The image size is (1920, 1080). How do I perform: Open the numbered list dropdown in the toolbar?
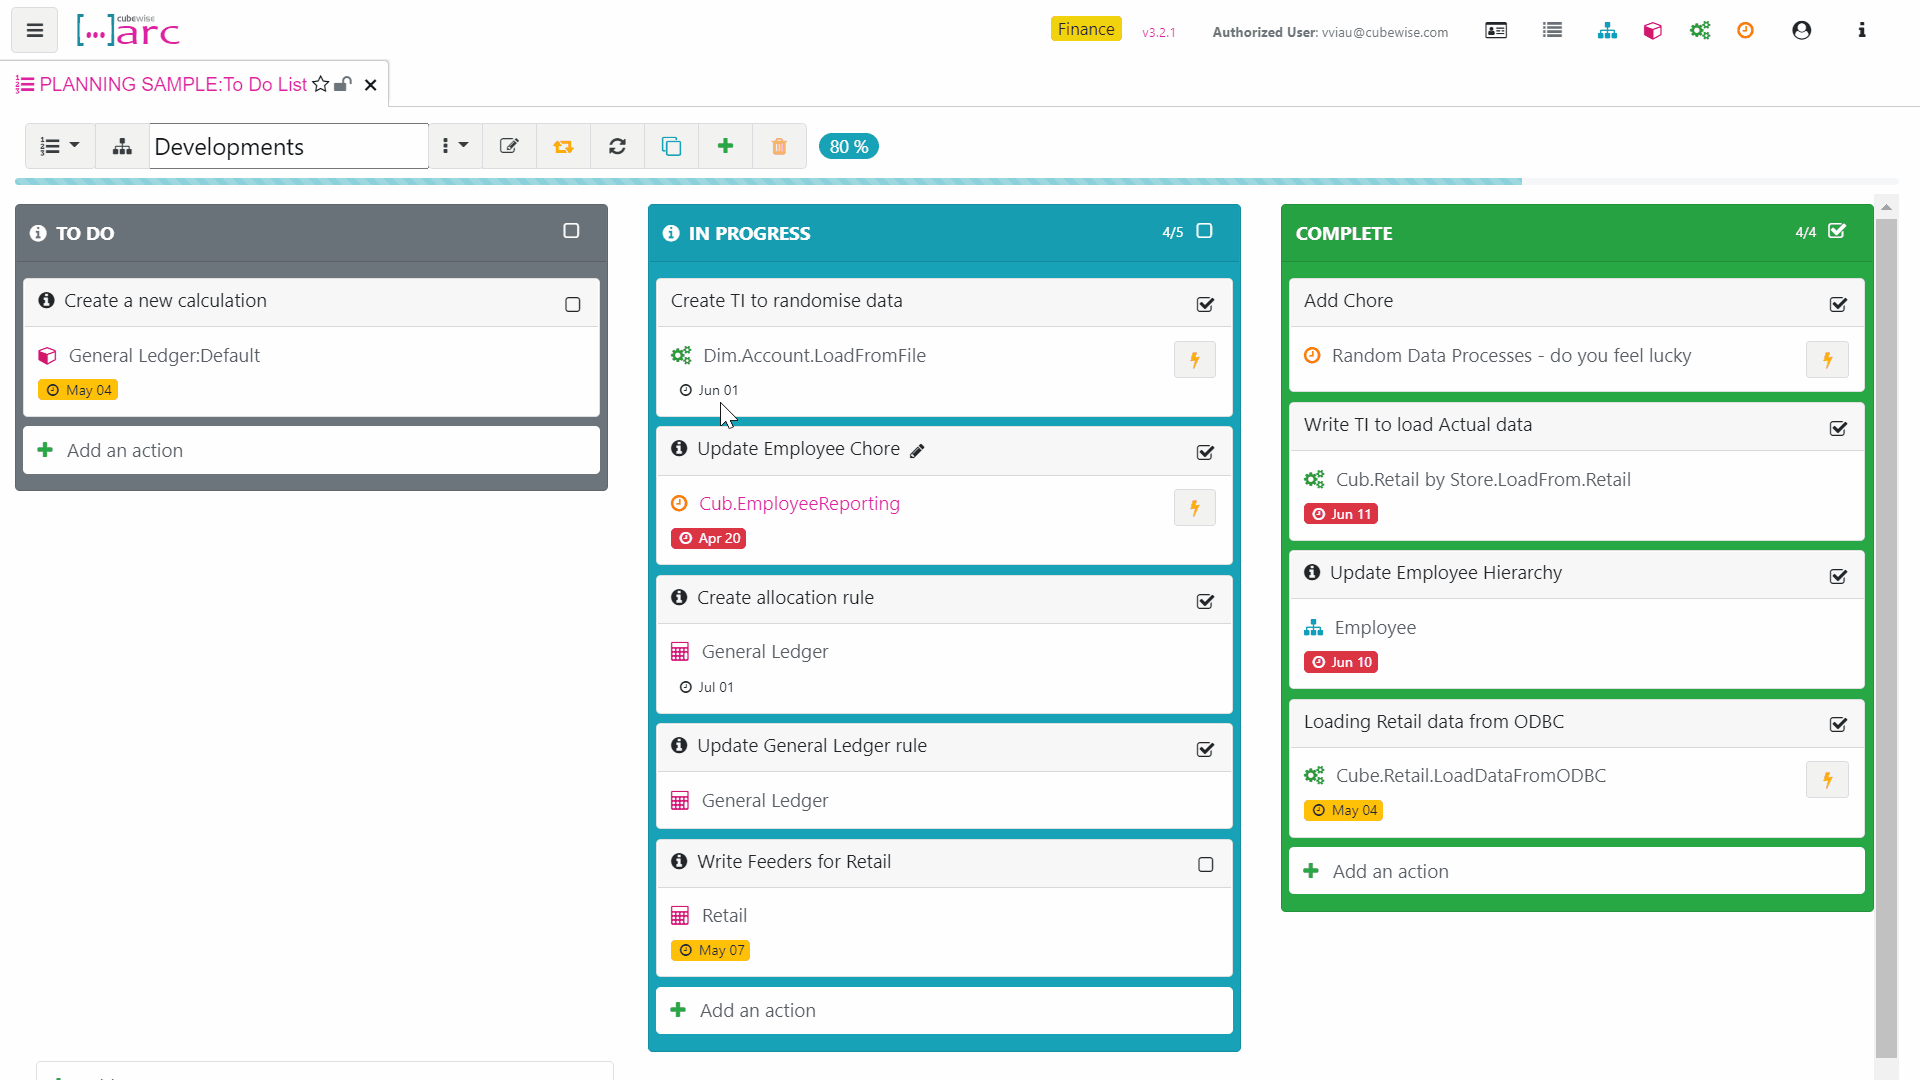59,146
